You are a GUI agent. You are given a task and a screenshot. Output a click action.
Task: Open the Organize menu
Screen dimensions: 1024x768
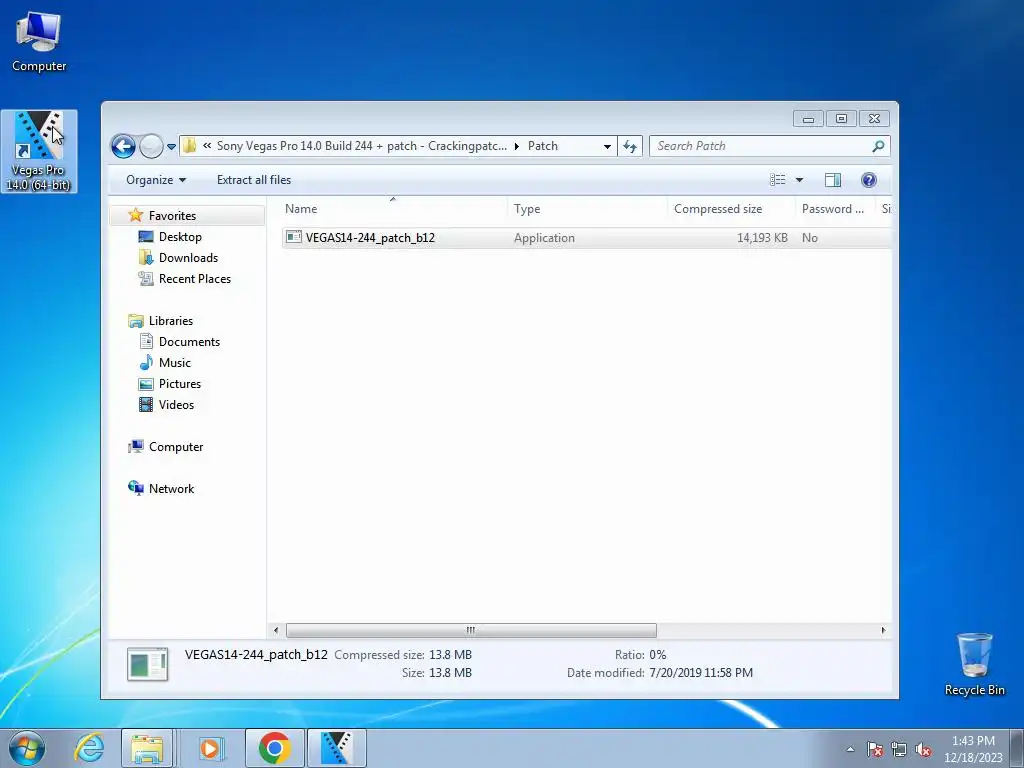coord(156,180)
